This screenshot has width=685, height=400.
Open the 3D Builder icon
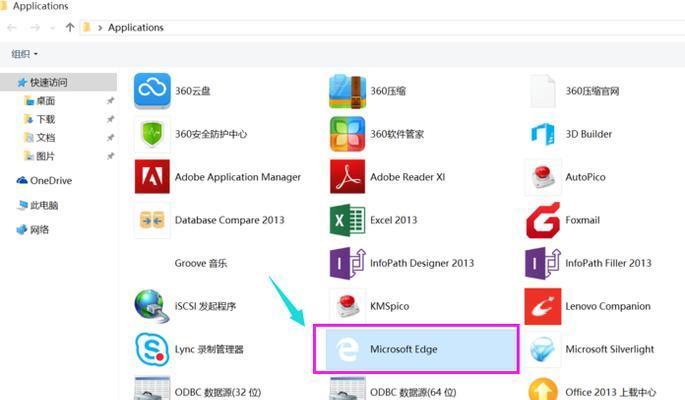pos(543,134)
